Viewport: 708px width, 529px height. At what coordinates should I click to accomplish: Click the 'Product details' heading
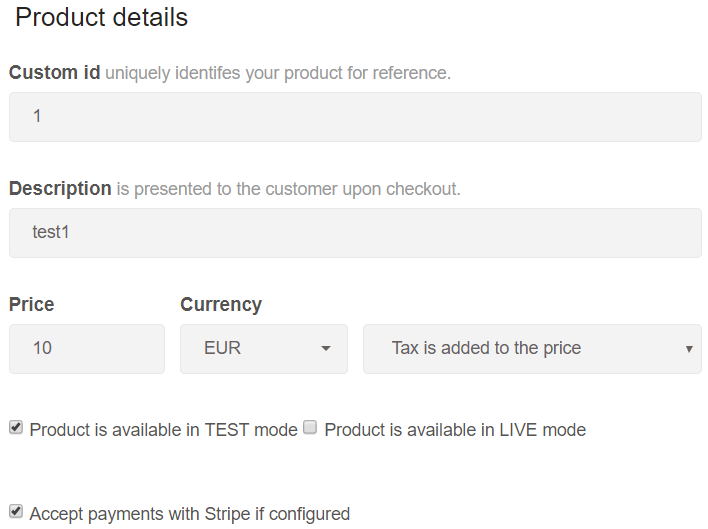click(101, 18)
